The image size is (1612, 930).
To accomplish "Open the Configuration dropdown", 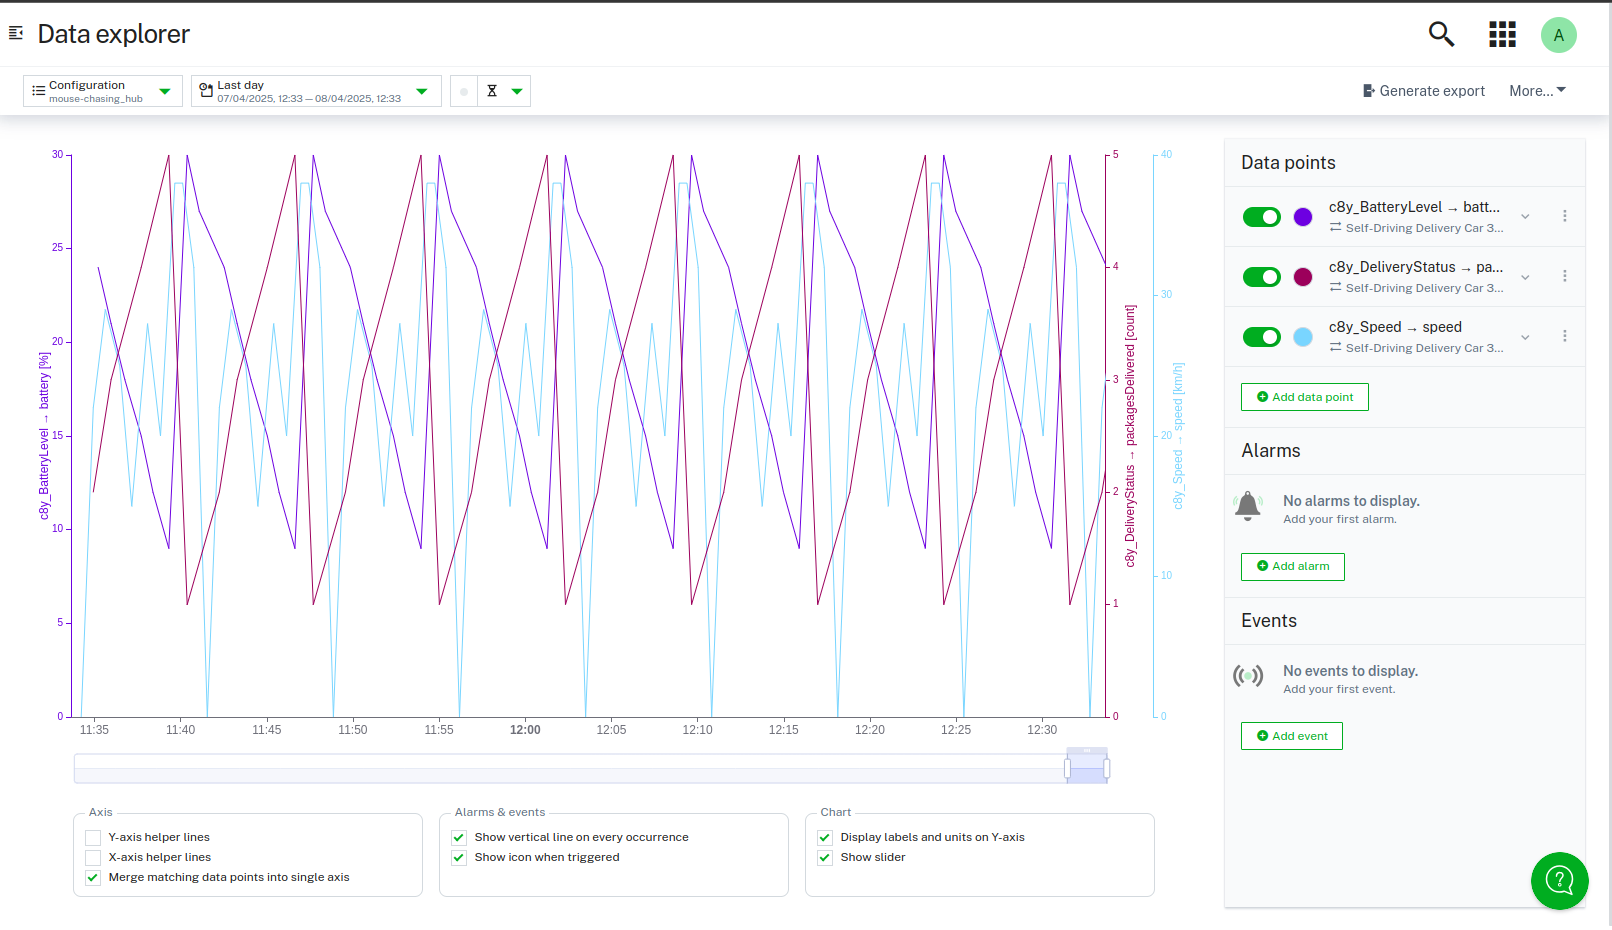I will tap(102, 91).
